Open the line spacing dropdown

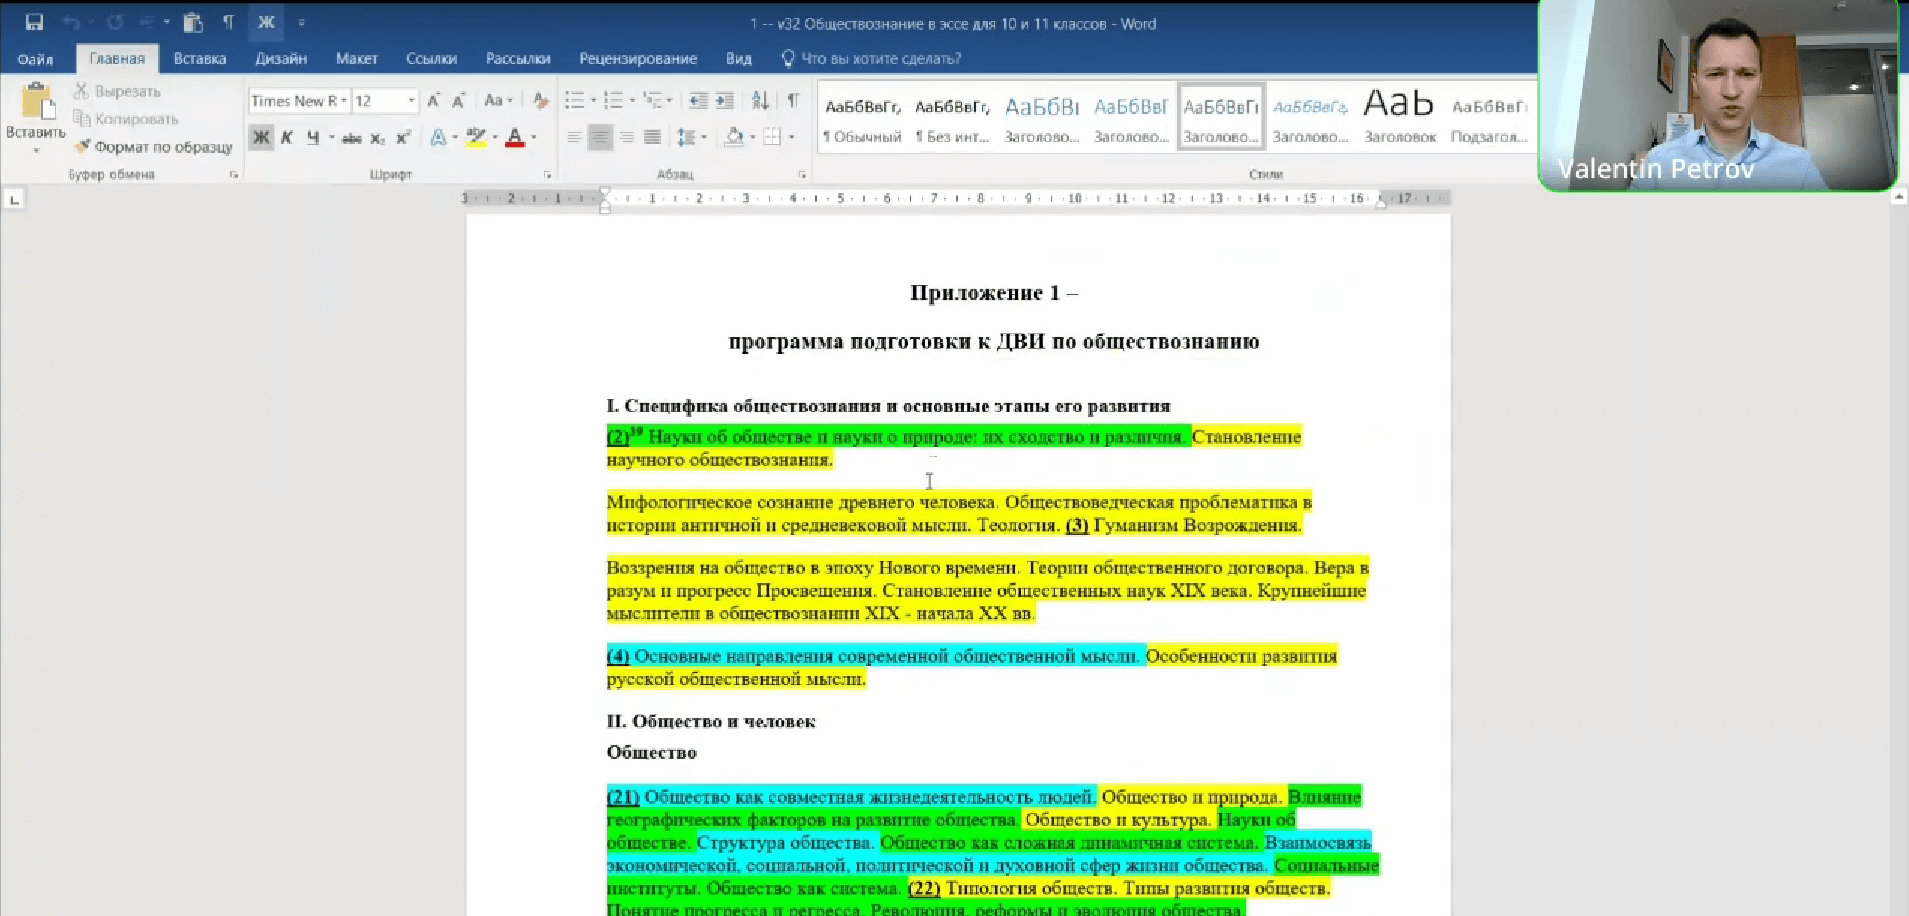[691, 137]
